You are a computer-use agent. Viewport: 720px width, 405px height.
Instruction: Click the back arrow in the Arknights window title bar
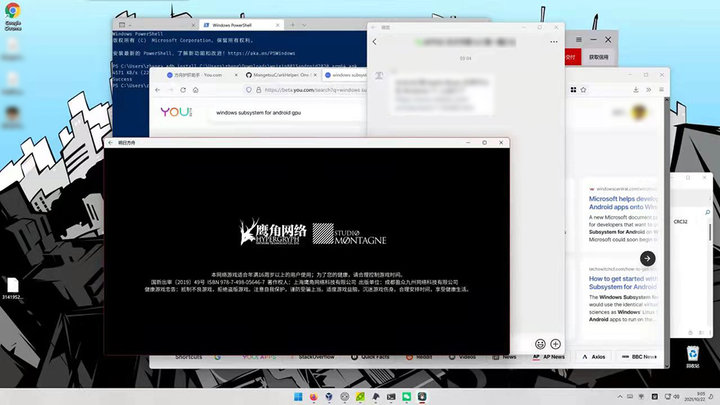(111, 143)
